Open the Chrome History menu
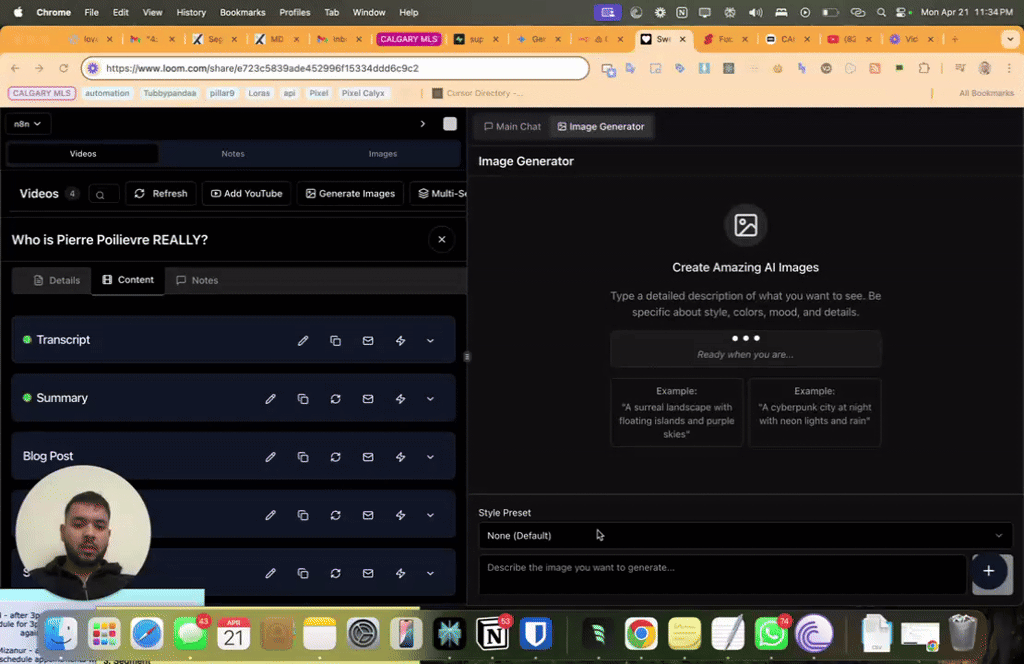Screen dimensions: 1024x664 point(191,12)
